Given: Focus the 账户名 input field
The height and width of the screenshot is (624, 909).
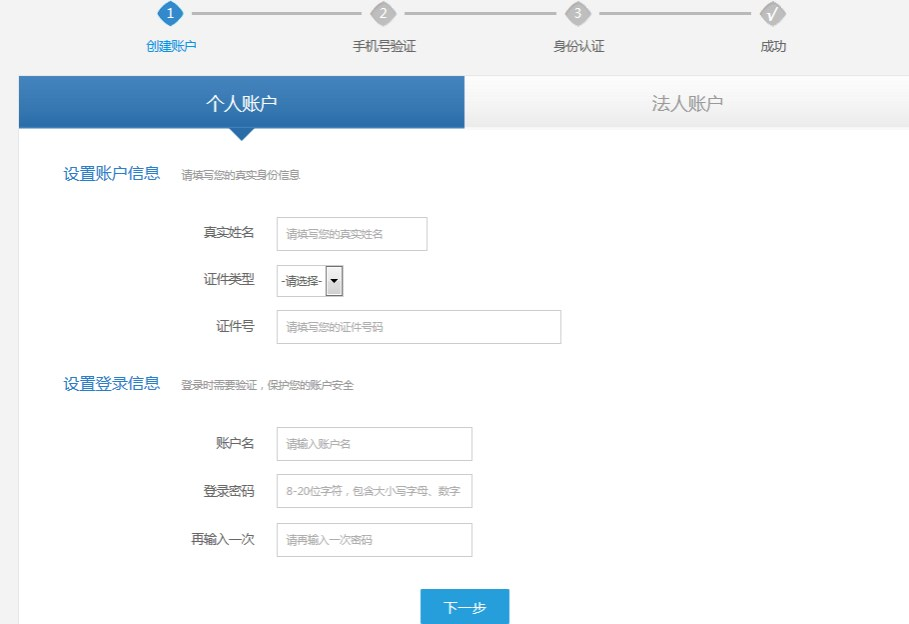Looking at the screenshot, I should [x=374, y=444].
